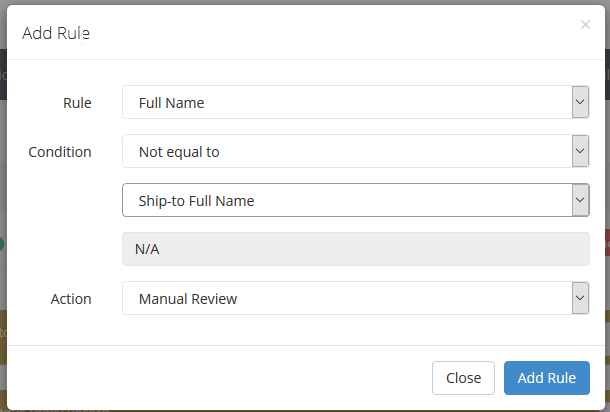Click the chevron arrow beside Ship-to Full Name

tap(580, 200)
